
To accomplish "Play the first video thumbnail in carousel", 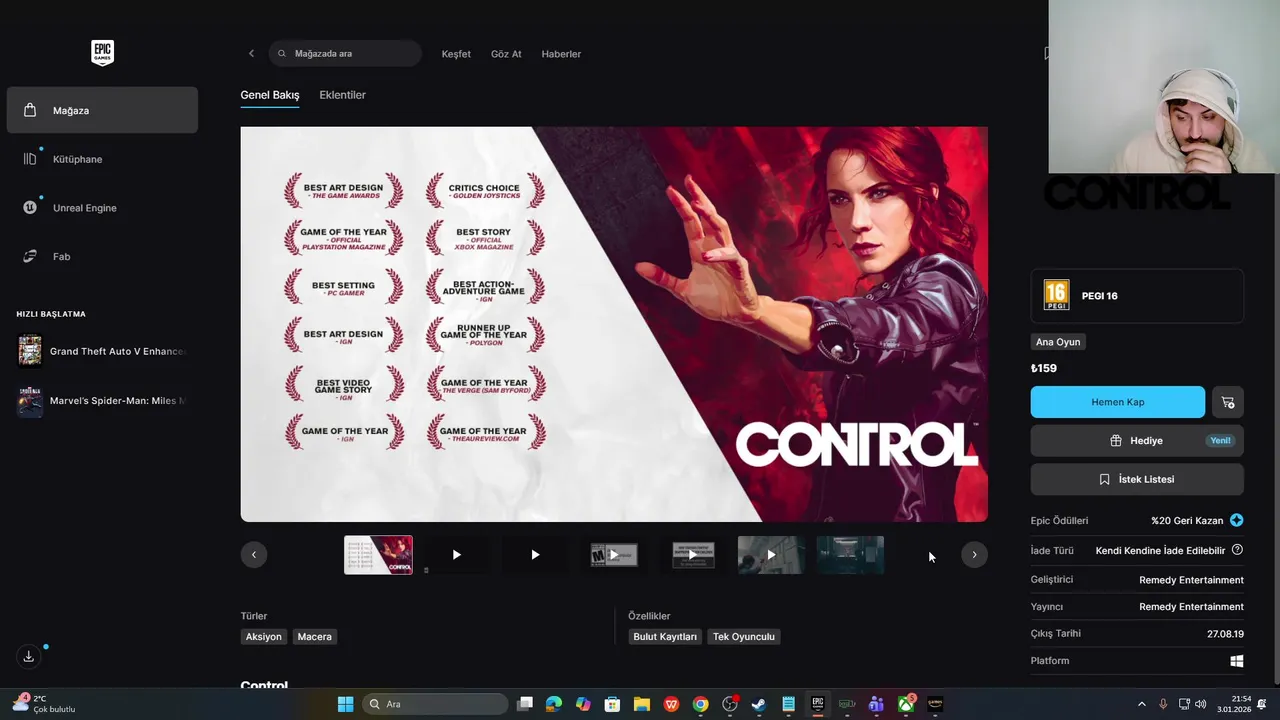I will point(456,554).
